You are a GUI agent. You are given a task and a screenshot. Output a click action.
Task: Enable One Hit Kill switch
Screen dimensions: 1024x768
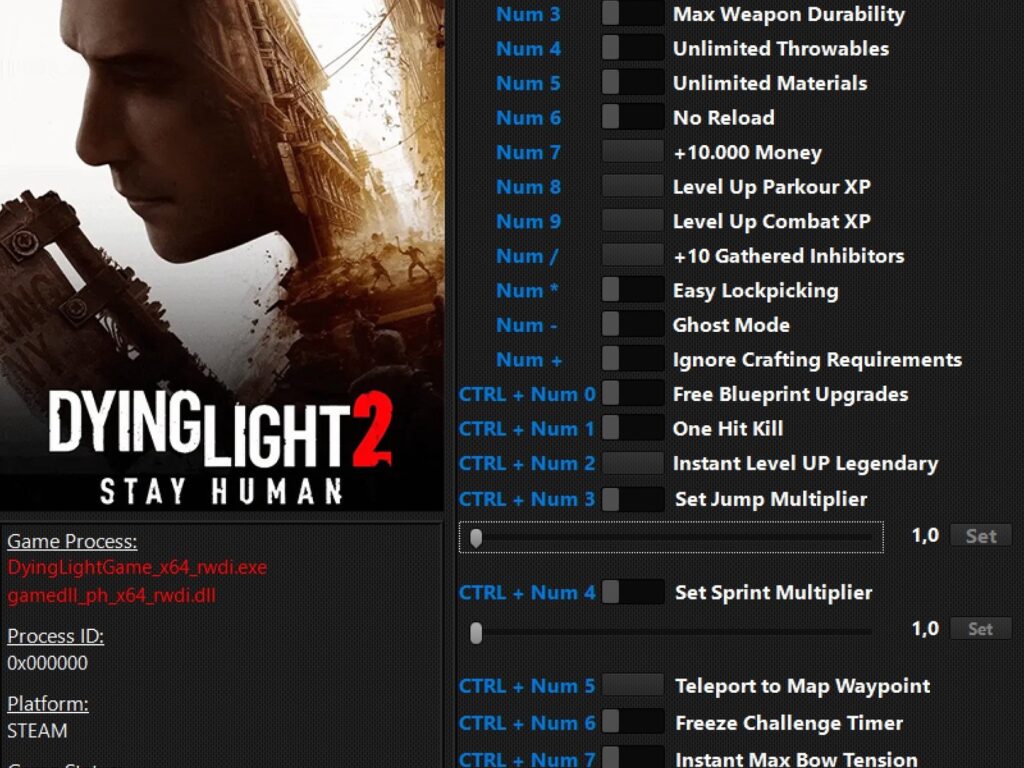[632, 428]
